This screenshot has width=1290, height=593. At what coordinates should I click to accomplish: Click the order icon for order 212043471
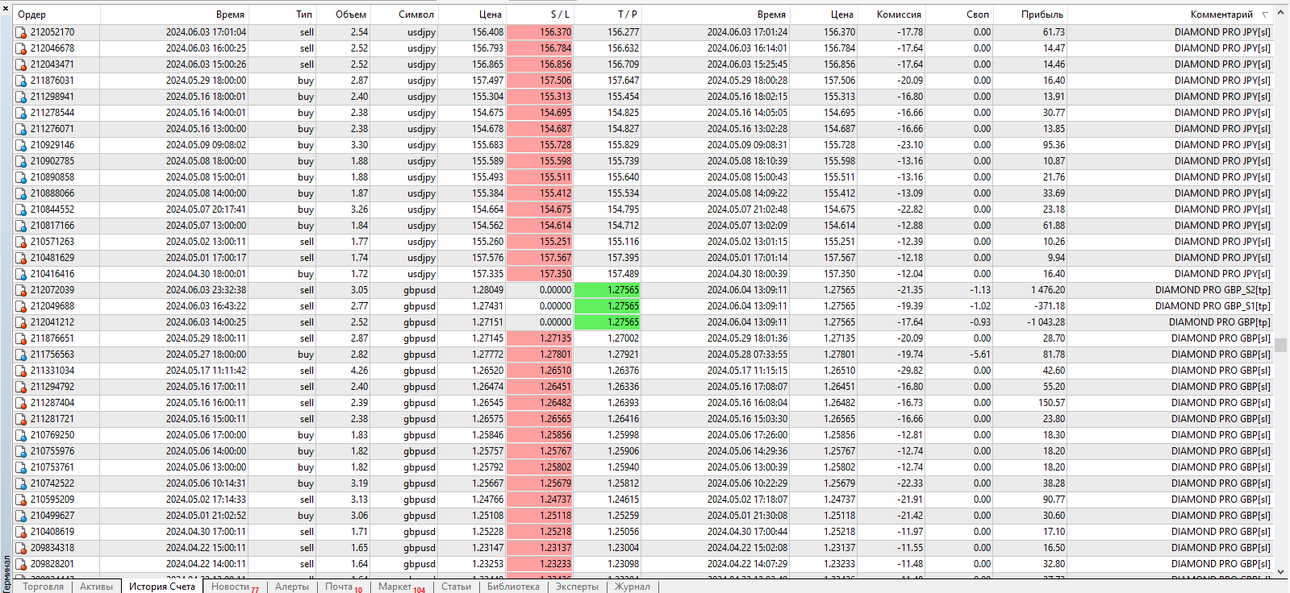tap(21, 64)
